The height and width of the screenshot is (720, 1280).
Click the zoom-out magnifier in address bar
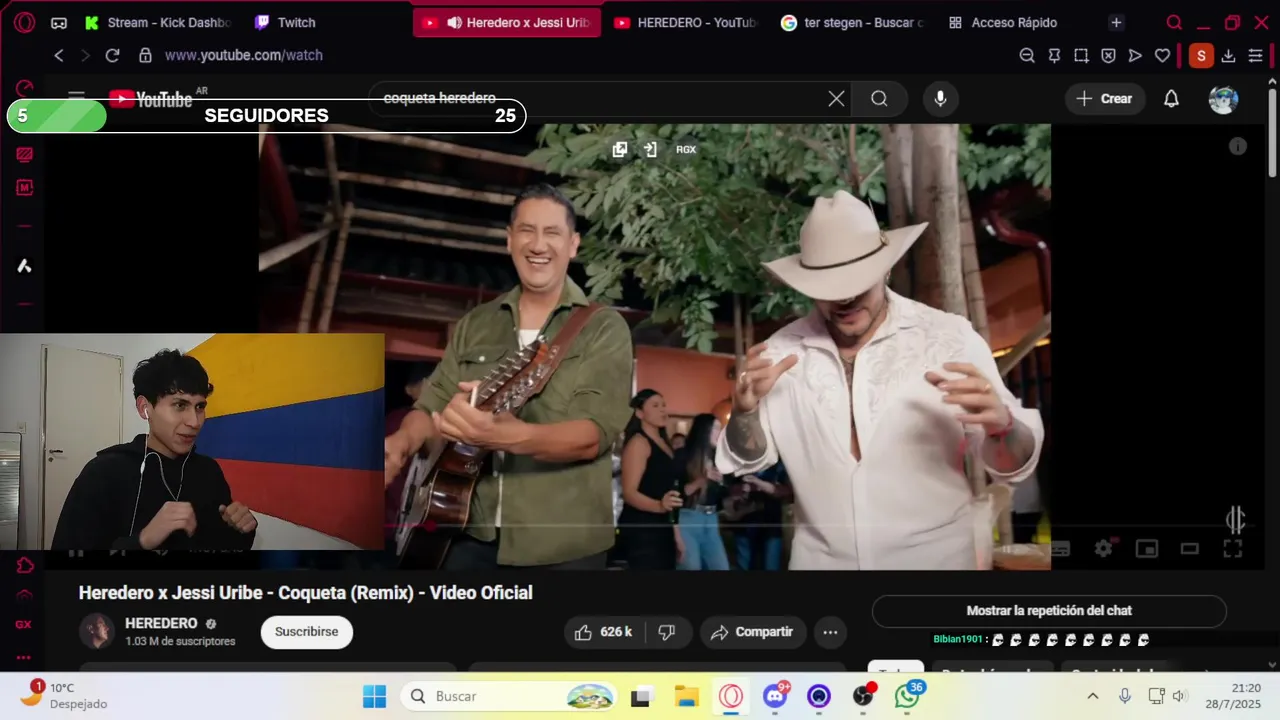[x=1027, y=56]
